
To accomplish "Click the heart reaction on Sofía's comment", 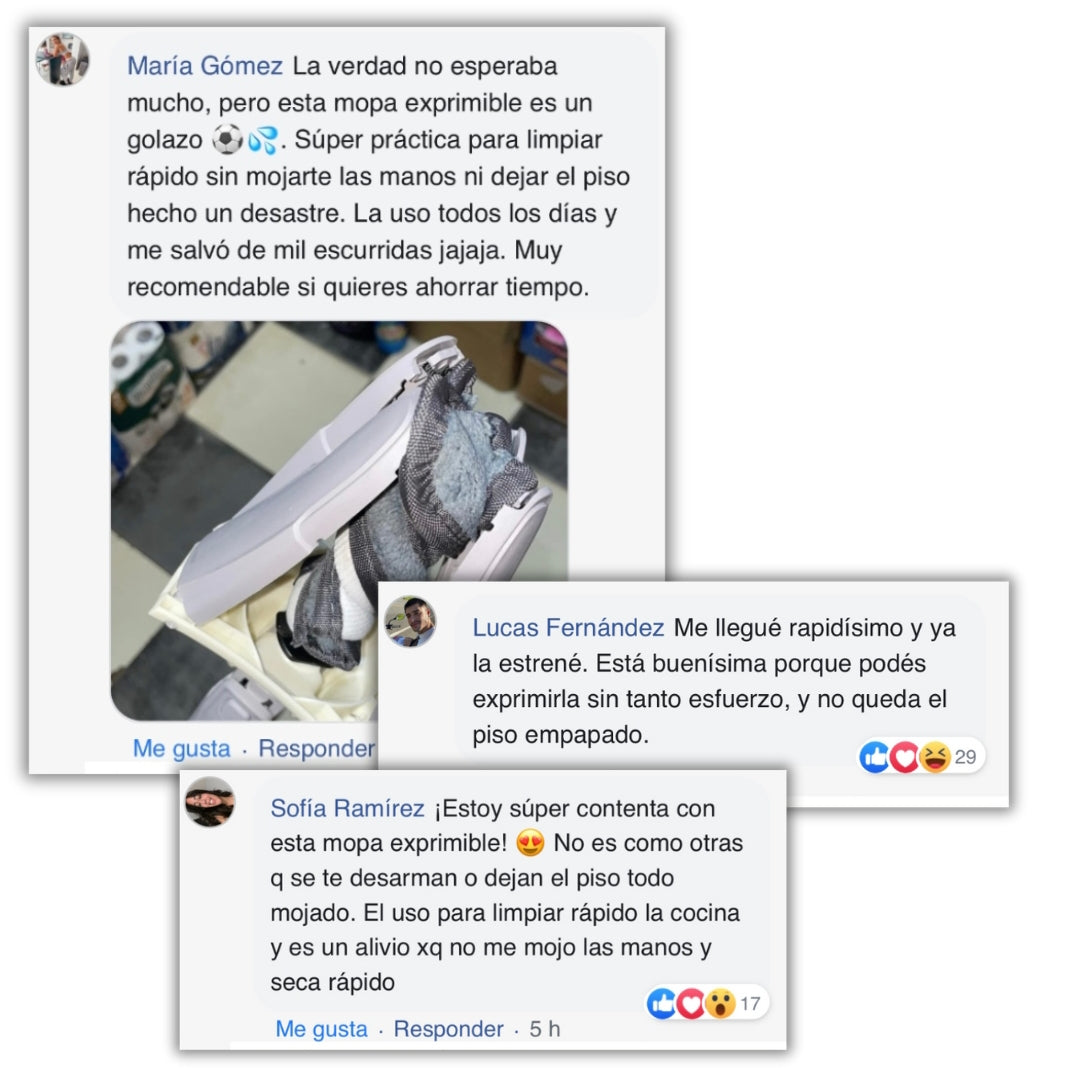I will 690,1003.
